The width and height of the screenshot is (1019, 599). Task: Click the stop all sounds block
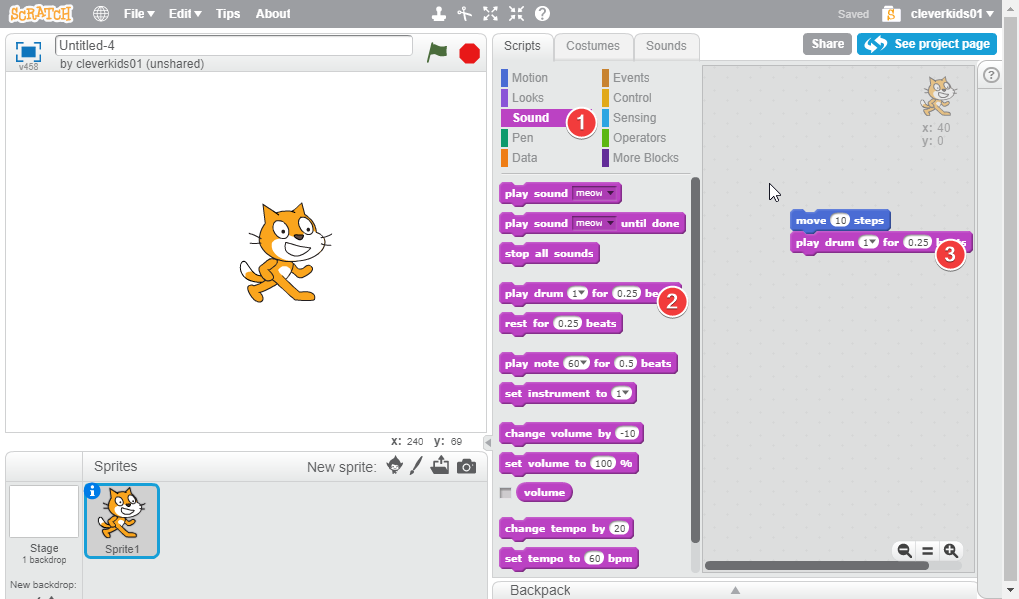549,253
